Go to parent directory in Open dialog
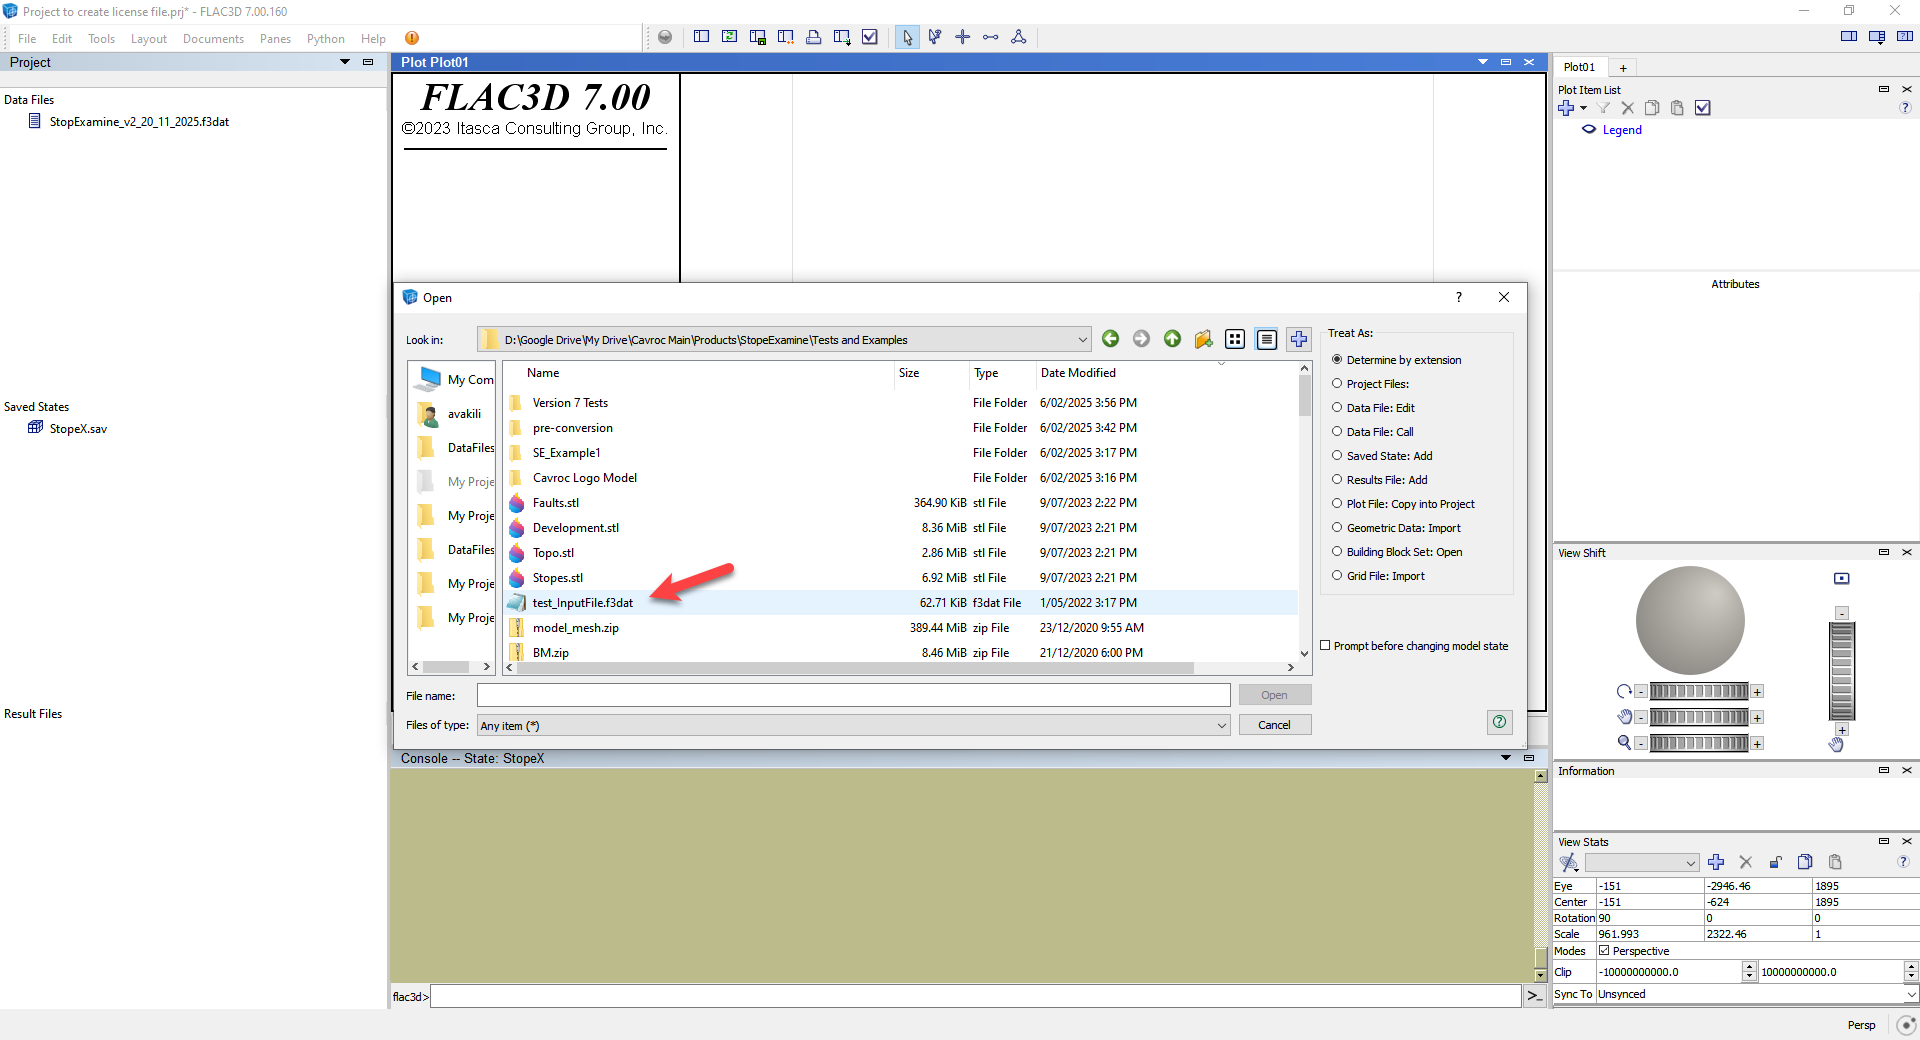1920x1040 pixels. click(1172, 339)
